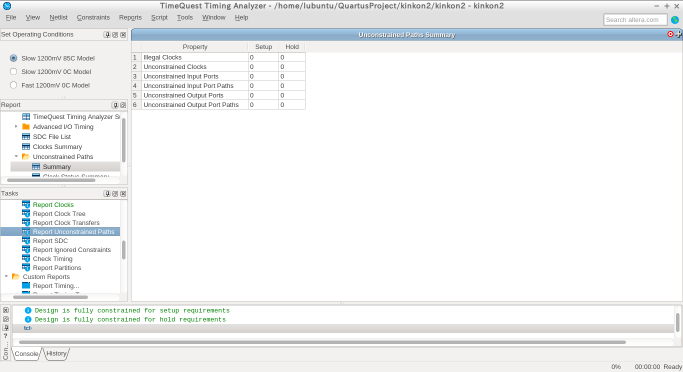This screenshot has width=683, height=372.
Task: Close the Unconstrained Paths Summary report with red icon
Action: (670, 34)
